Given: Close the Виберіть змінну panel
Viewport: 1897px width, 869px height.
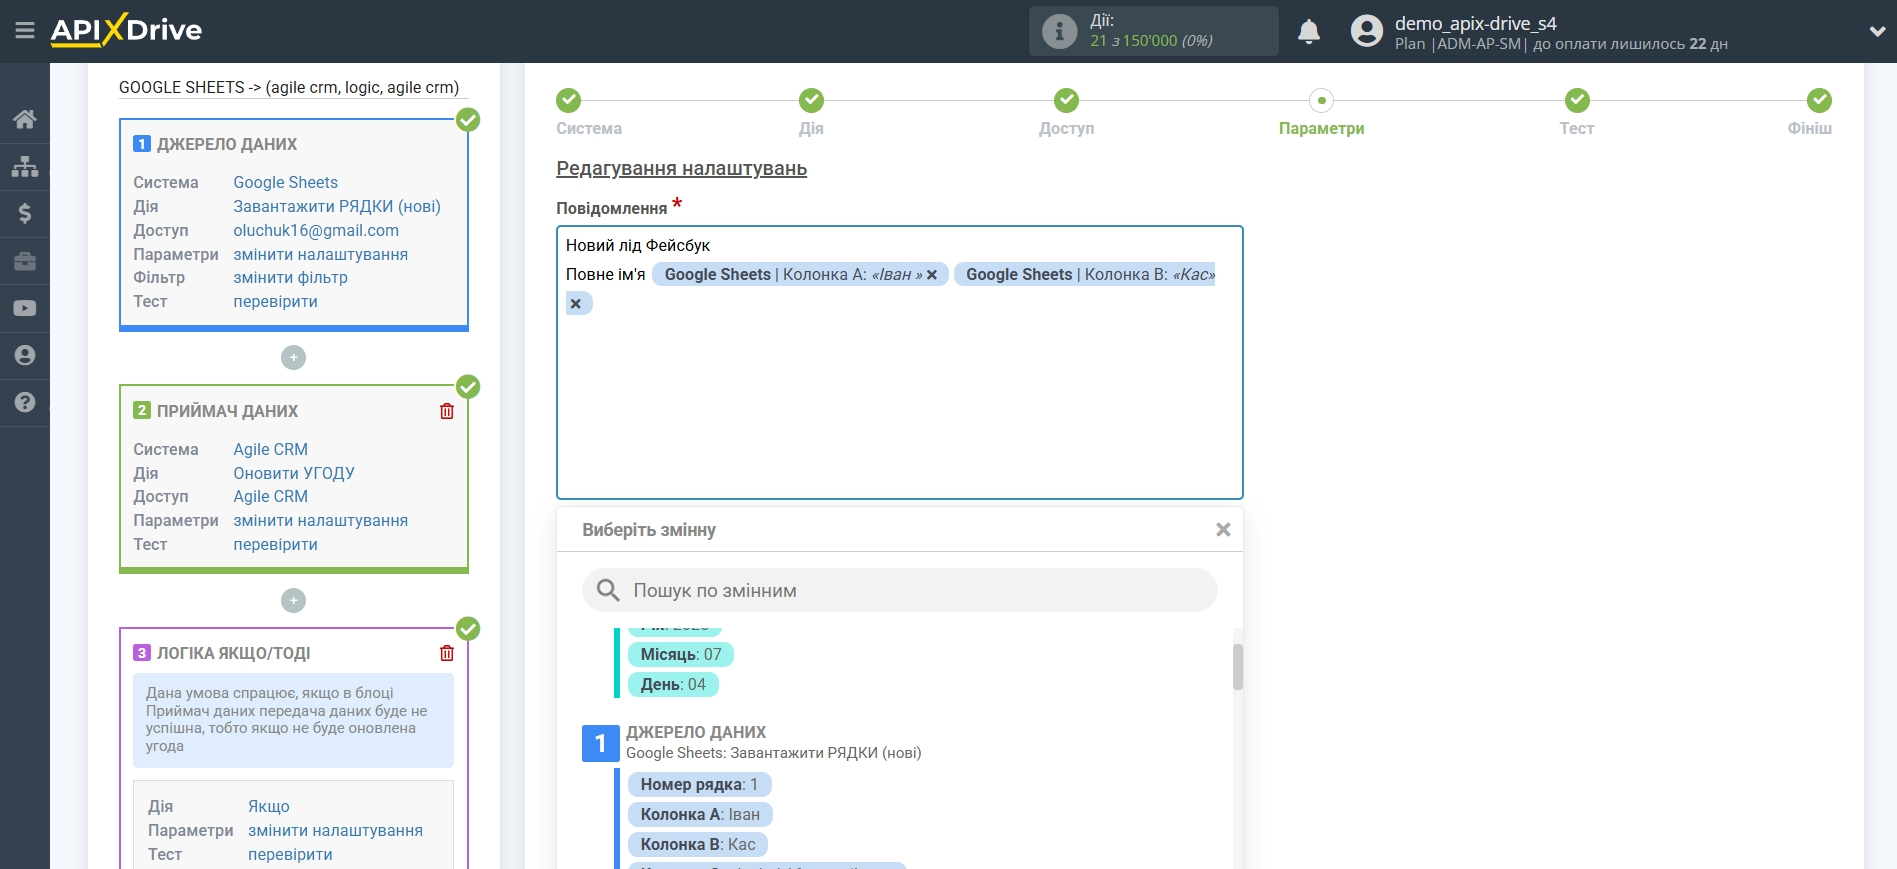Looking at the screenshot, I should [x=1222, y=530].
